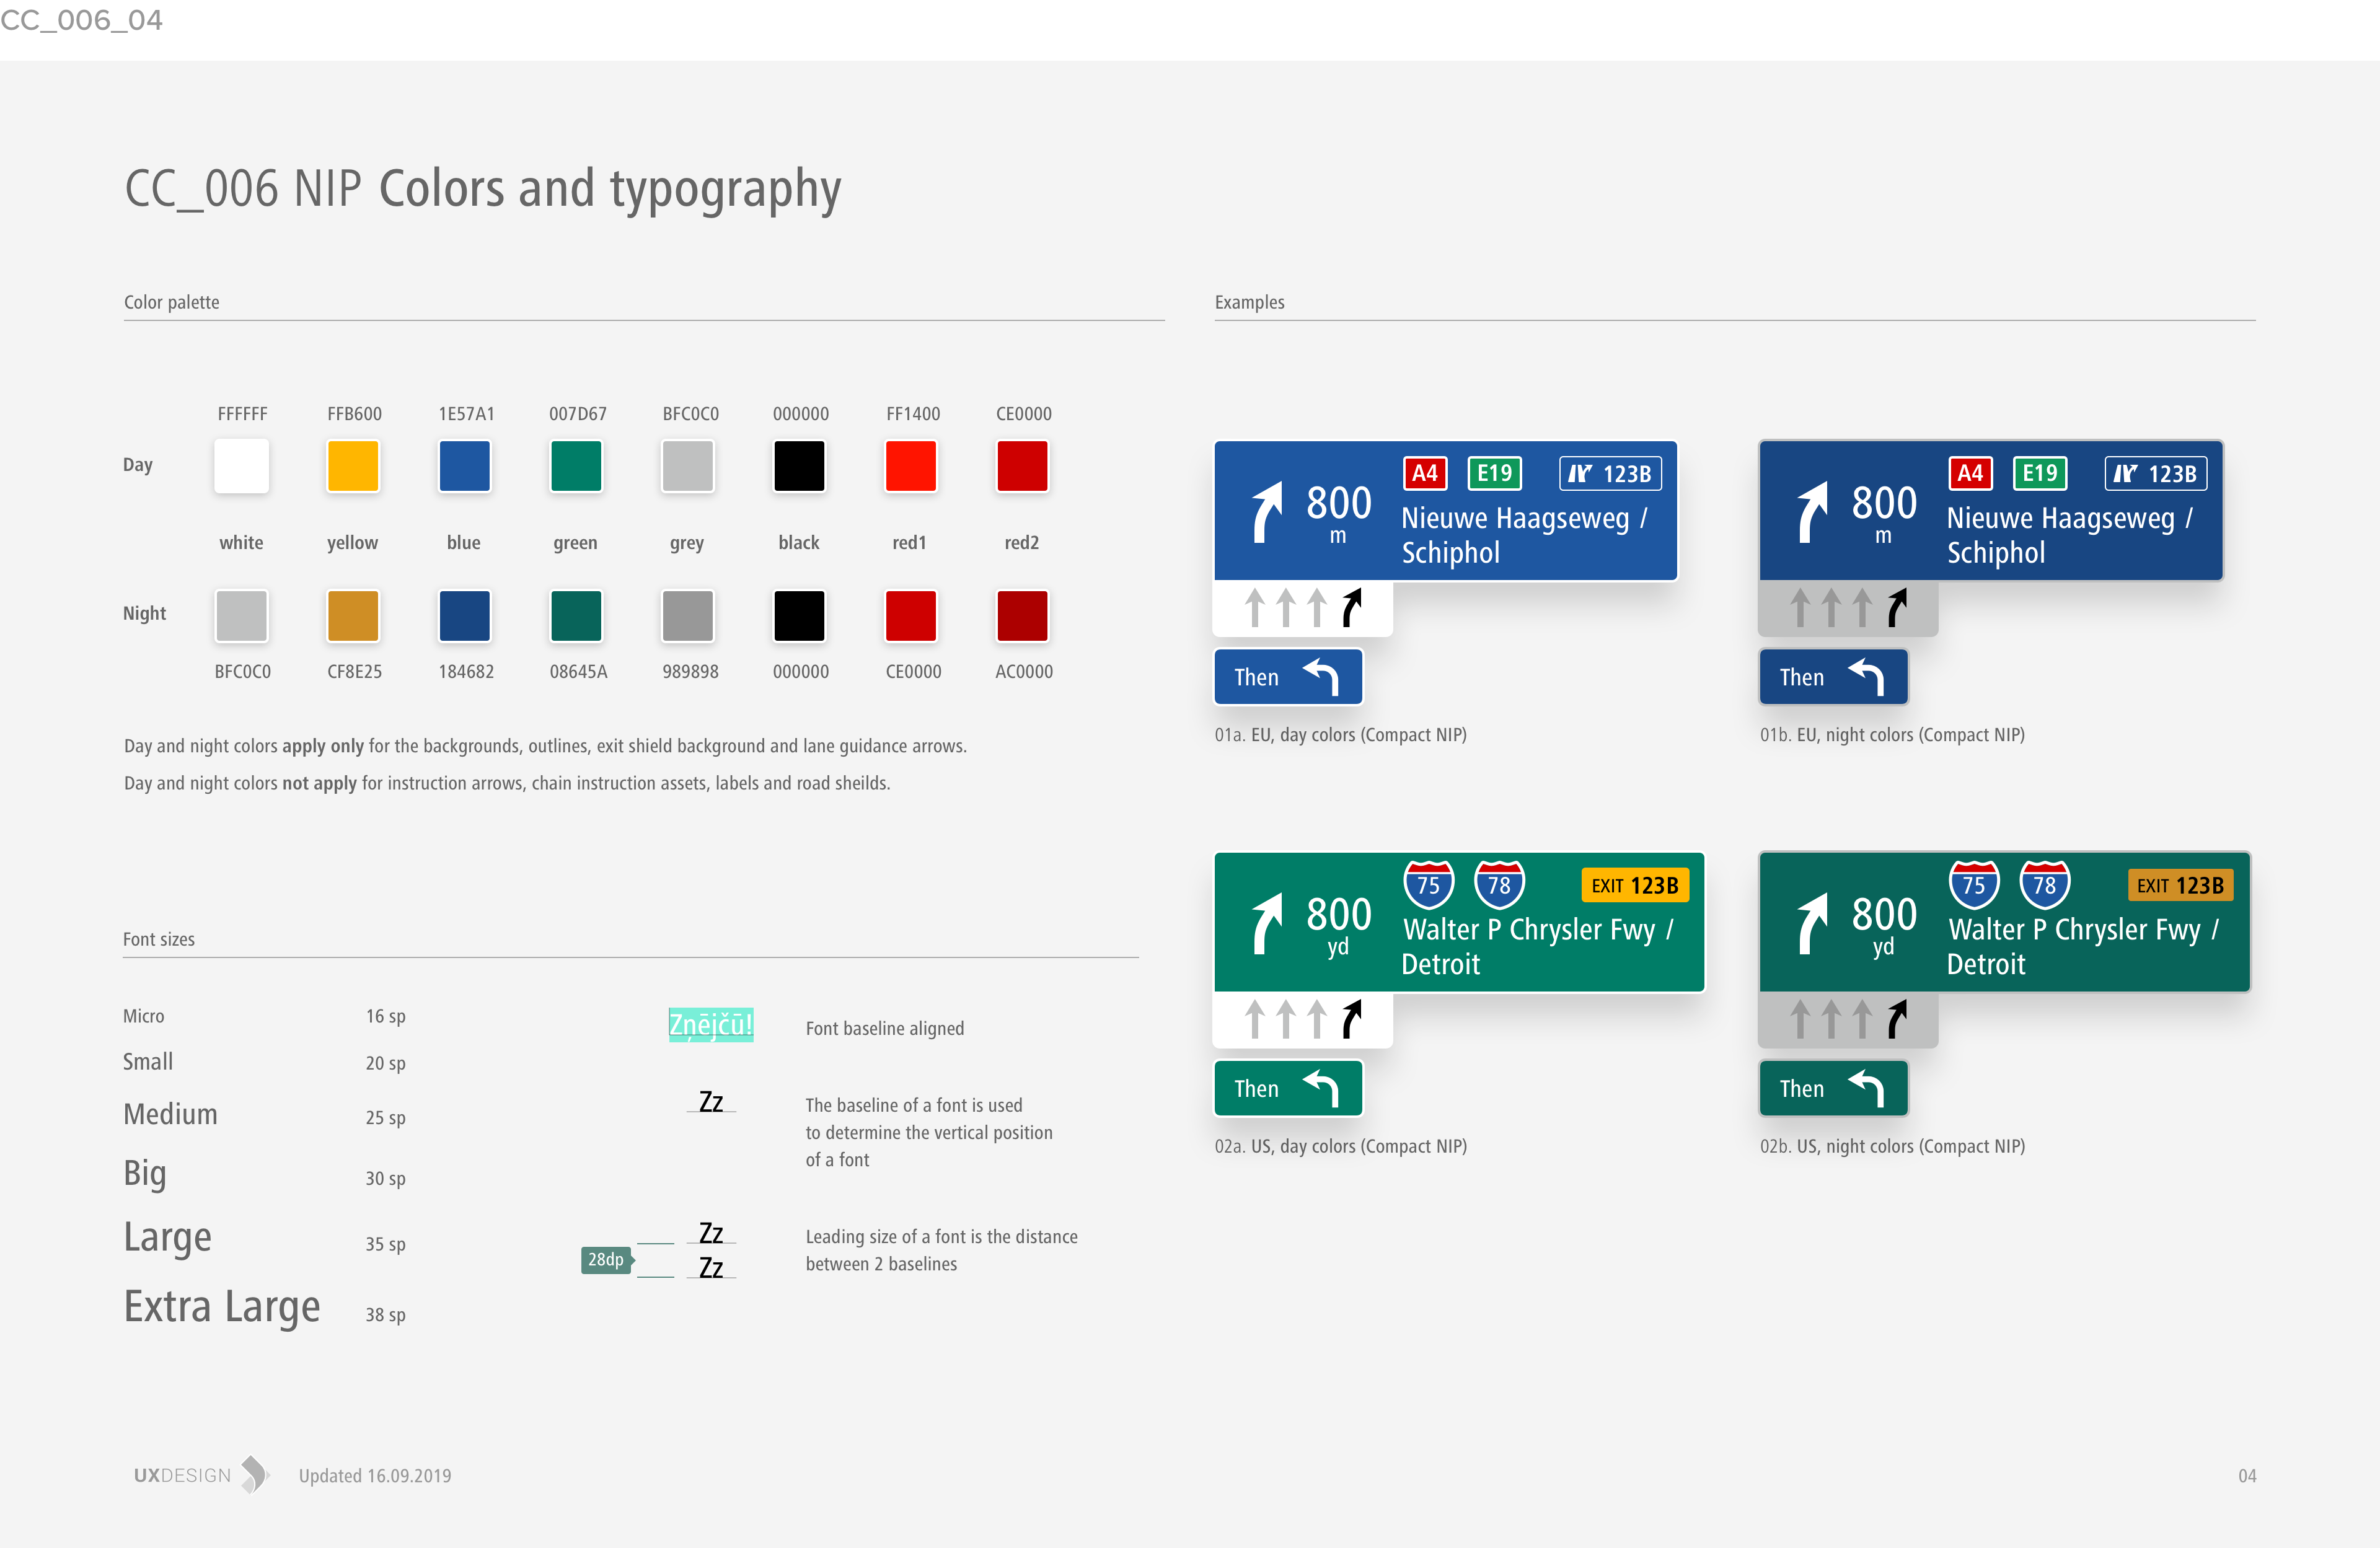The width and height of the screenshot is (2380, 1548).
Task: Click the interstate 75 shield in day US sign
Action: 1428,884
